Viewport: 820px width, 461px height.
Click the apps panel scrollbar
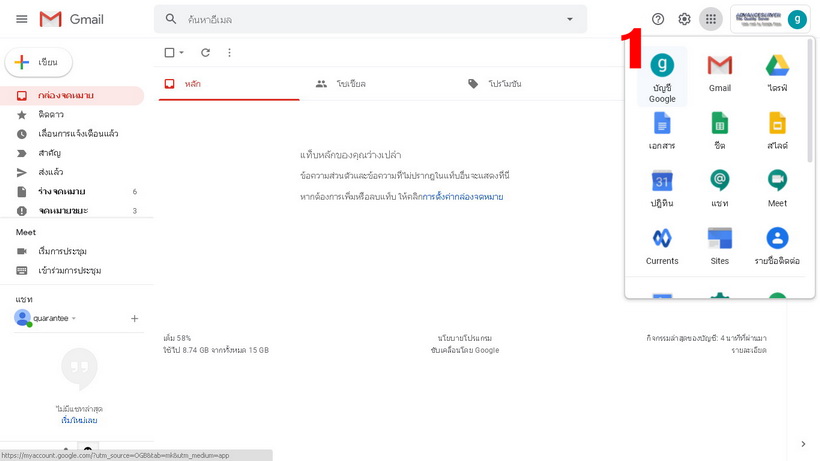point(810,100)
